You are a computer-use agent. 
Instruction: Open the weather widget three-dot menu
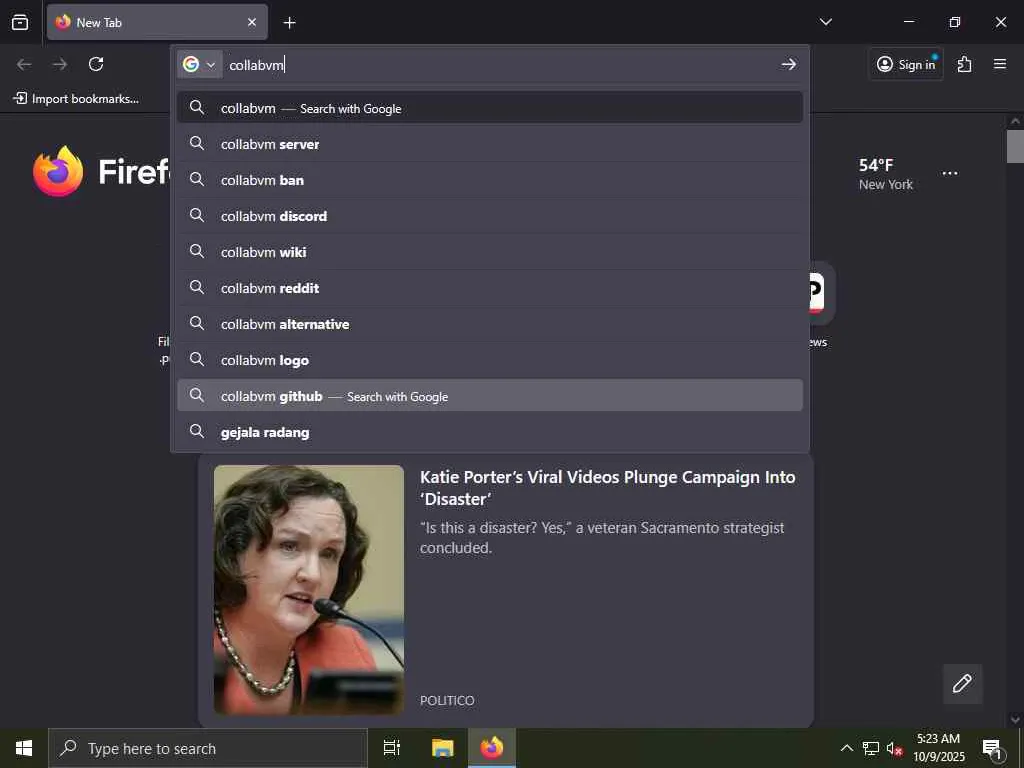pos(950,173)
